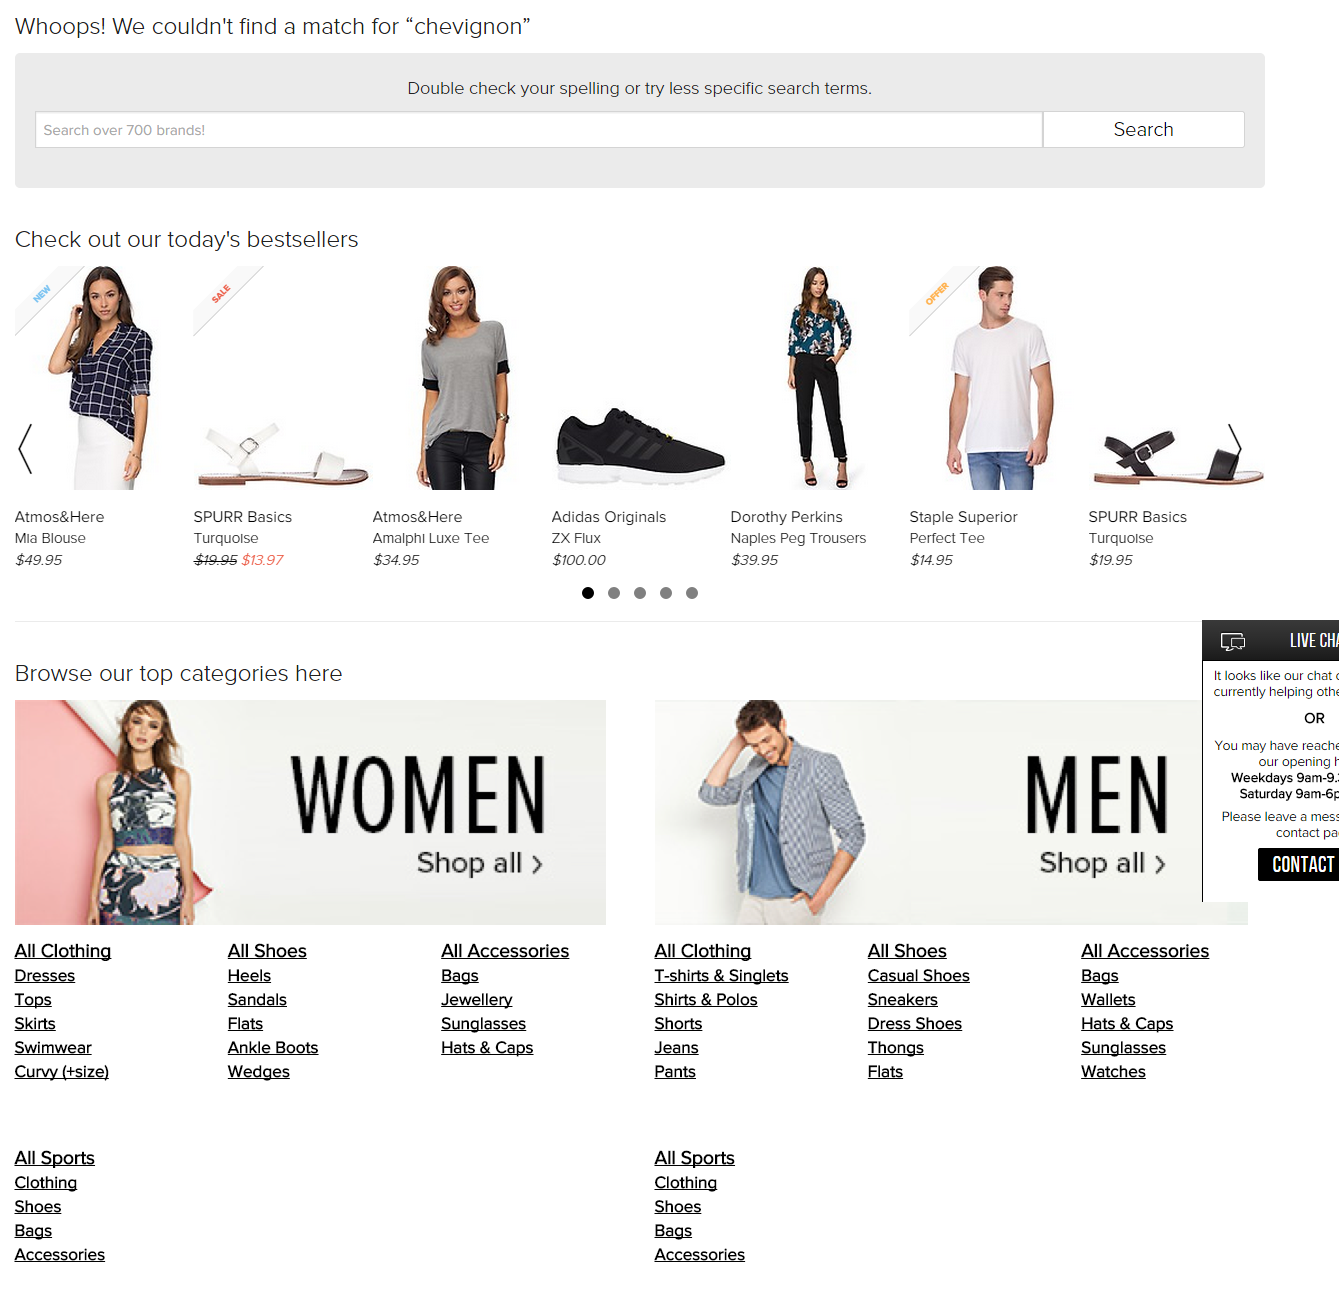
Task: Open women's sports Accessories link
Action: tap(60, 1255)
